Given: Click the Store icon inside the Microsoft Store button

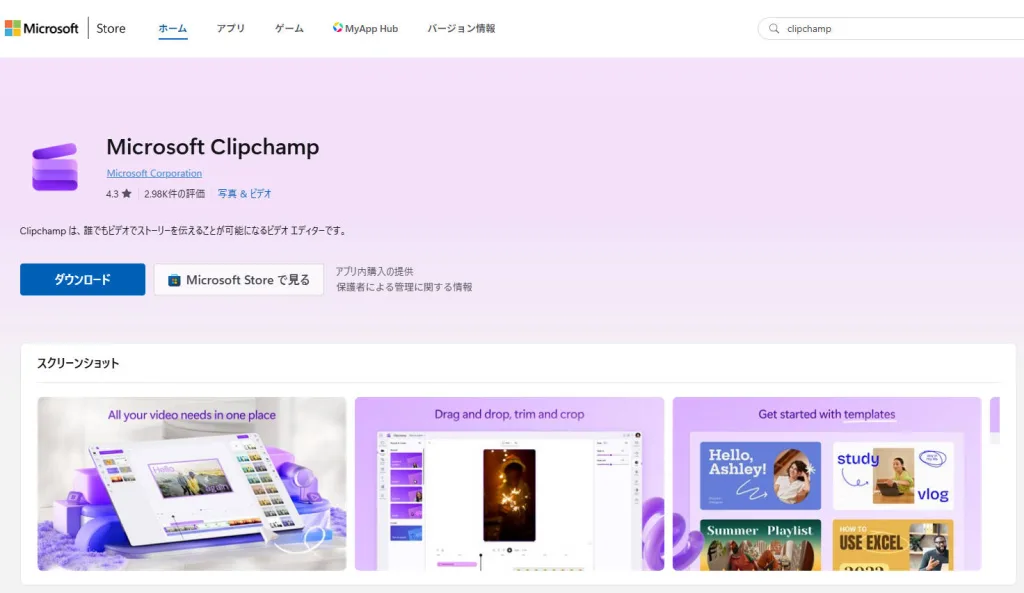Looking at the screenshot, I should [x=175, y=280].
